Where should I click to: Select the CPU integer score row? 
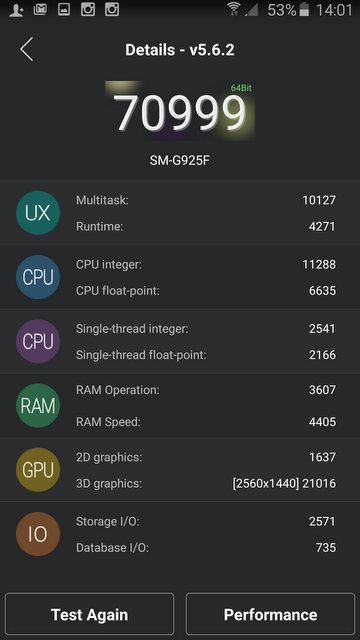(x=206, y=264)
